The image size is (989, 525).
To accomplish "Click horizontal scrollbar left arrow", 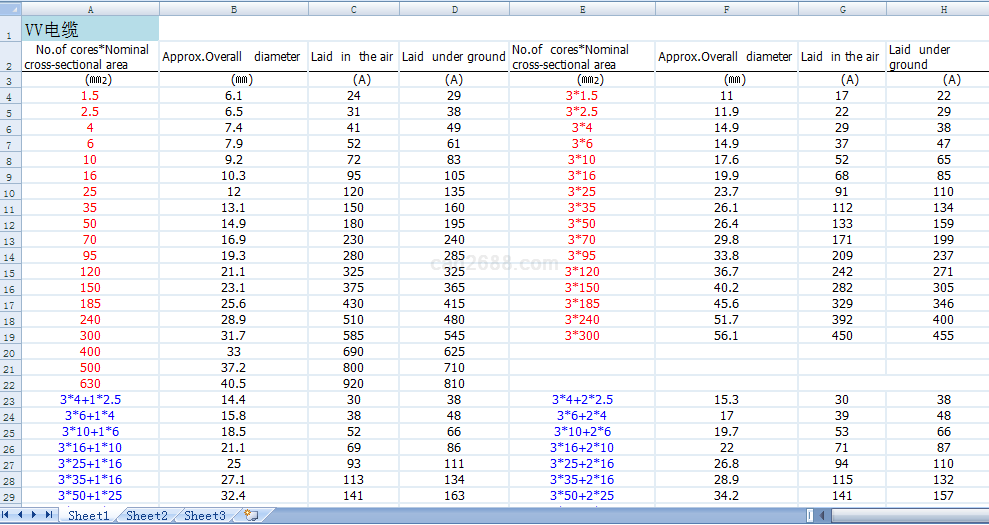I will coord(823,516).
